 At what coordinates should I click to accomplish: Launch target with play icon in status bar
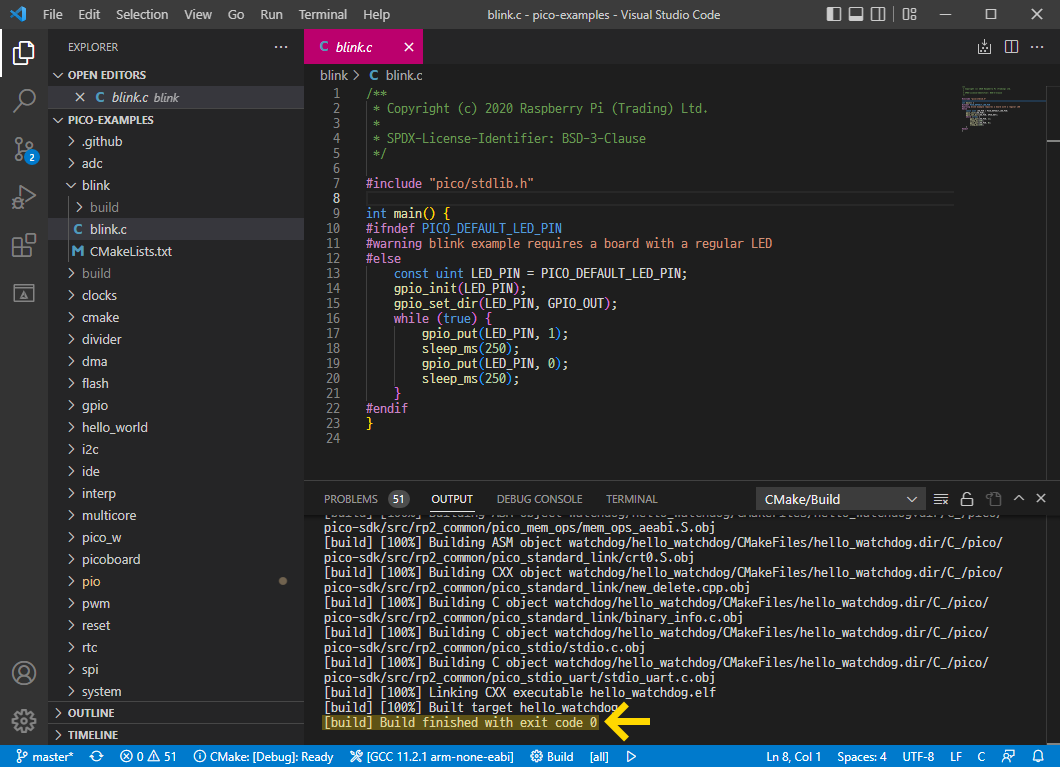click(x=631, y=756)
